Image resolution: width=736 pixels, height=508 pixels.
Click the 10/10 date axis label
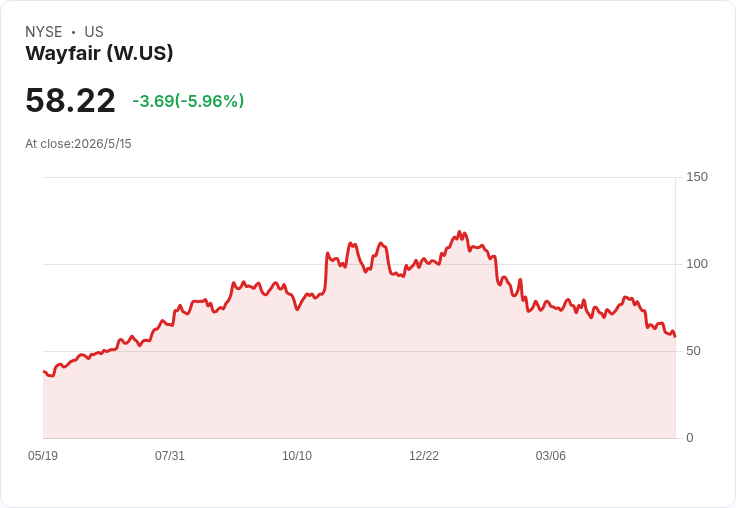point(297,455)
